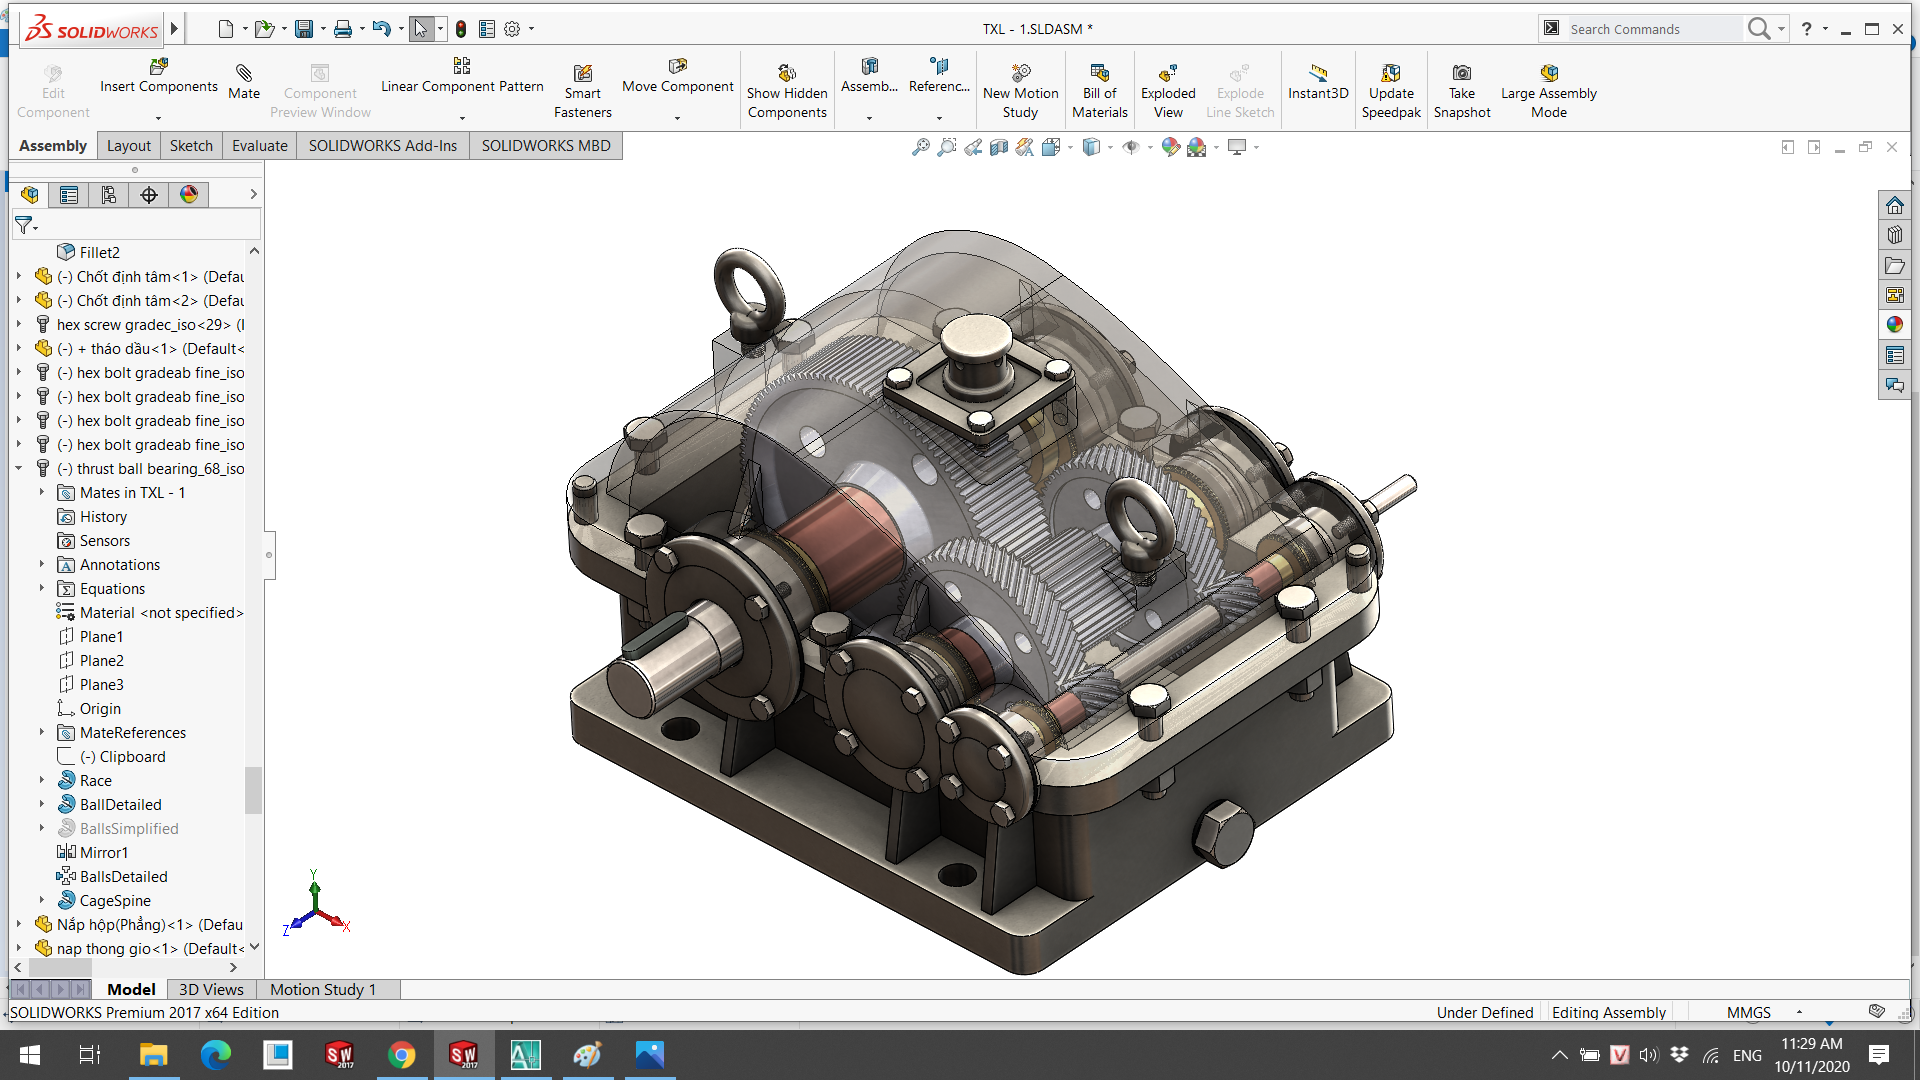
Task: Activate the Section View tool
Action: (999, 147)
